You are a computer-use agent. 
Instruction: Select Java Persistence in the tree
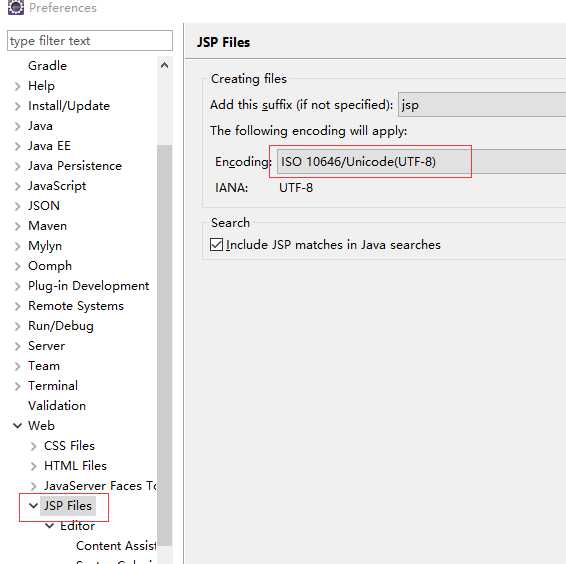(75, 166)
